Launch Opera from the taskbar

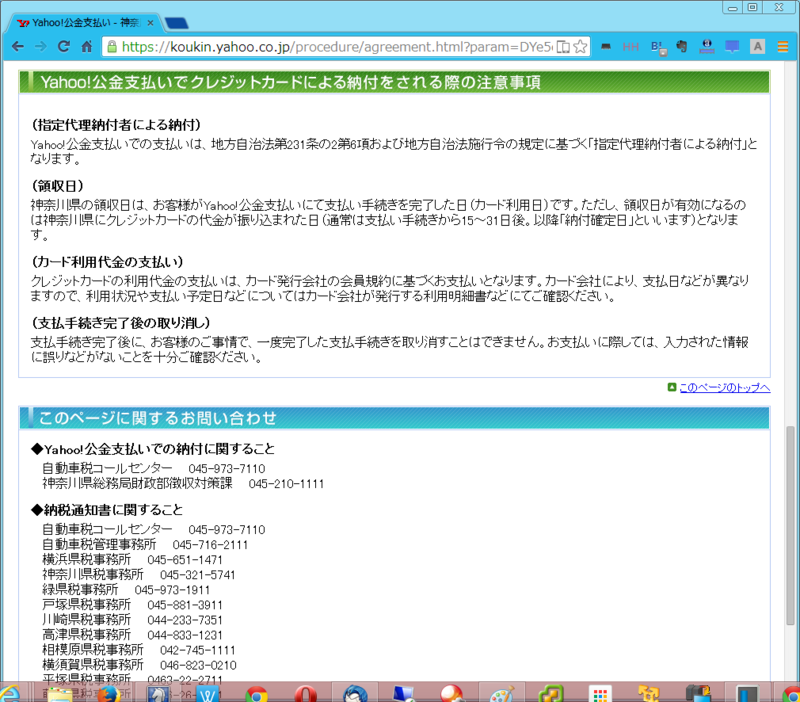pyautogui.click(x=305, y=695)
